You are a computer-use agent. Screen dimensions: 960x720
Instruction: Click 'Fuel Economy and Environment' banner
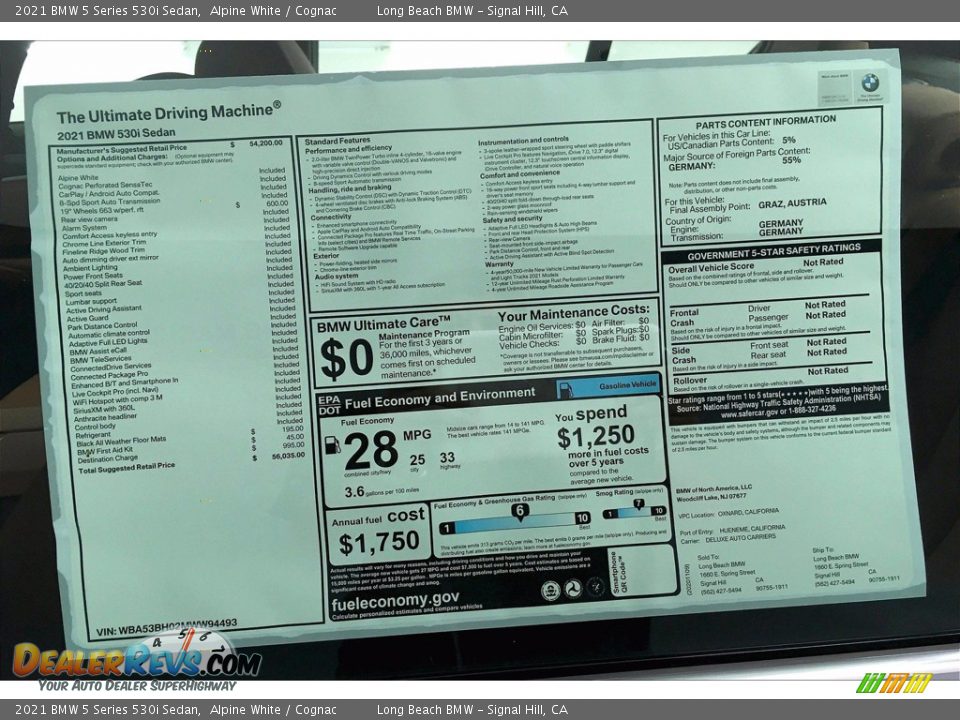coord(440,399)
